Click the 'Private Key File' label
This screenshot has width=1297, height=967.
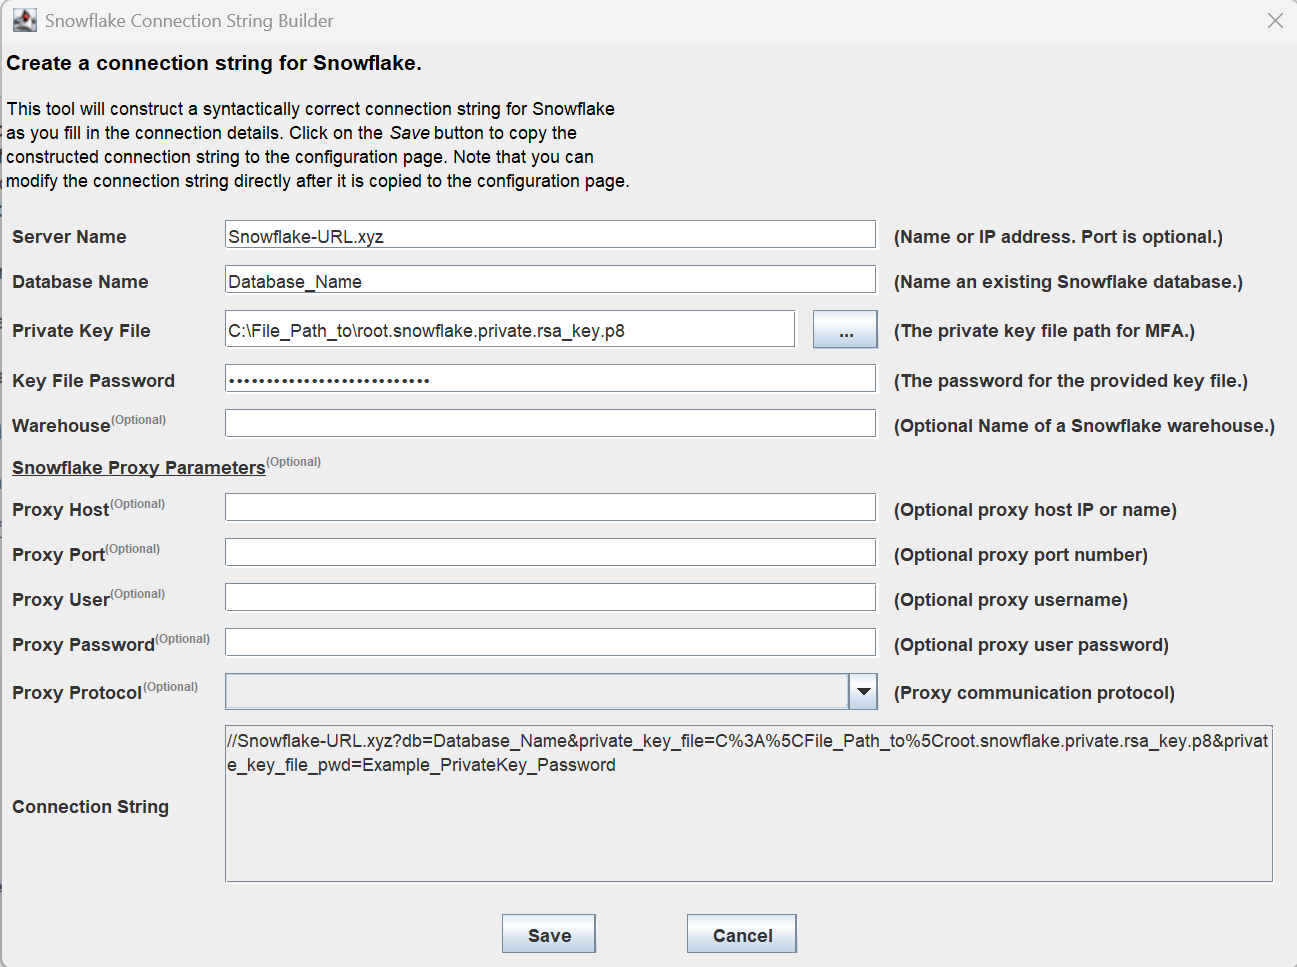[x=81, y=331]
